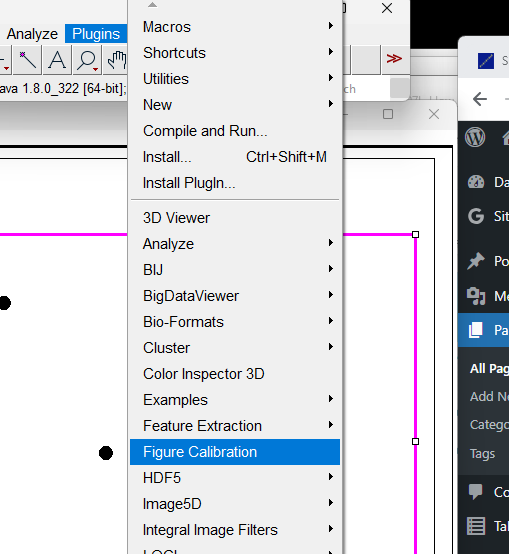Image resolution: width=509 pixels, height=554 pixels.
Task: Choose Install... menu entry
Action: tap(235, 157)
